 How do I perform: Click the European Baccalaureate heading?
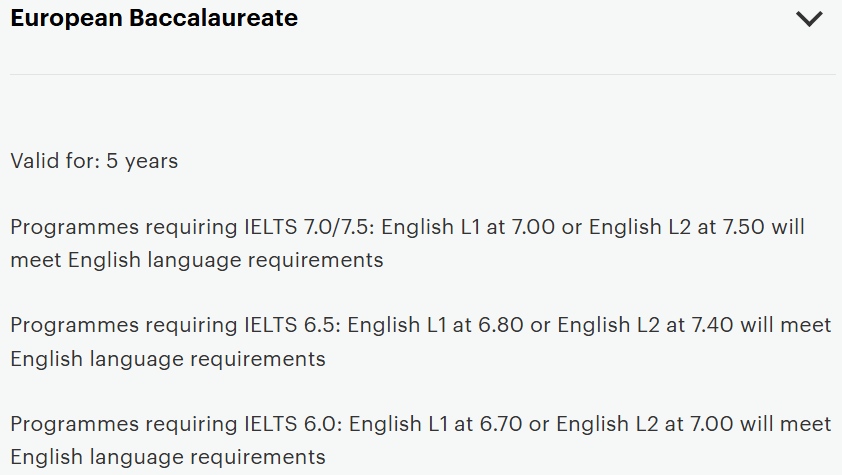click(154, 18)
